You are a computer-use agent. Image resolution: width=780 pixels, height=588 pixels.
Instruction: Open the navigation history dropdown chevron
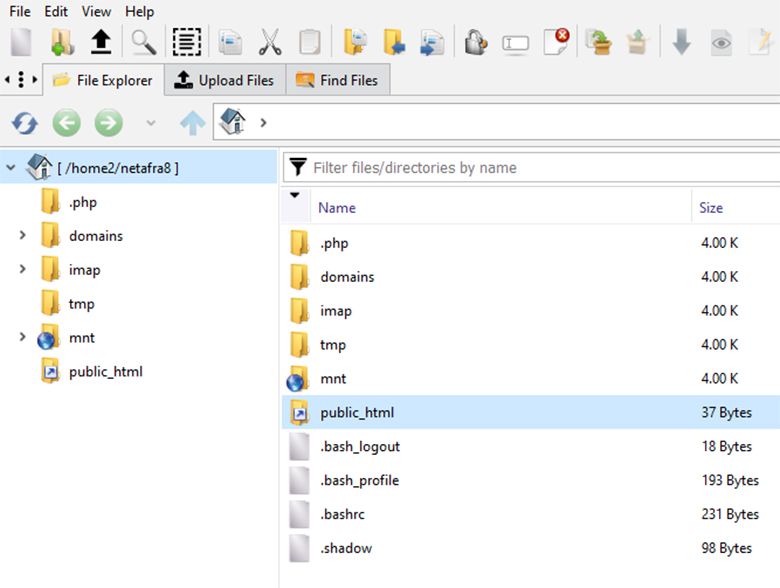click(151, 122)
